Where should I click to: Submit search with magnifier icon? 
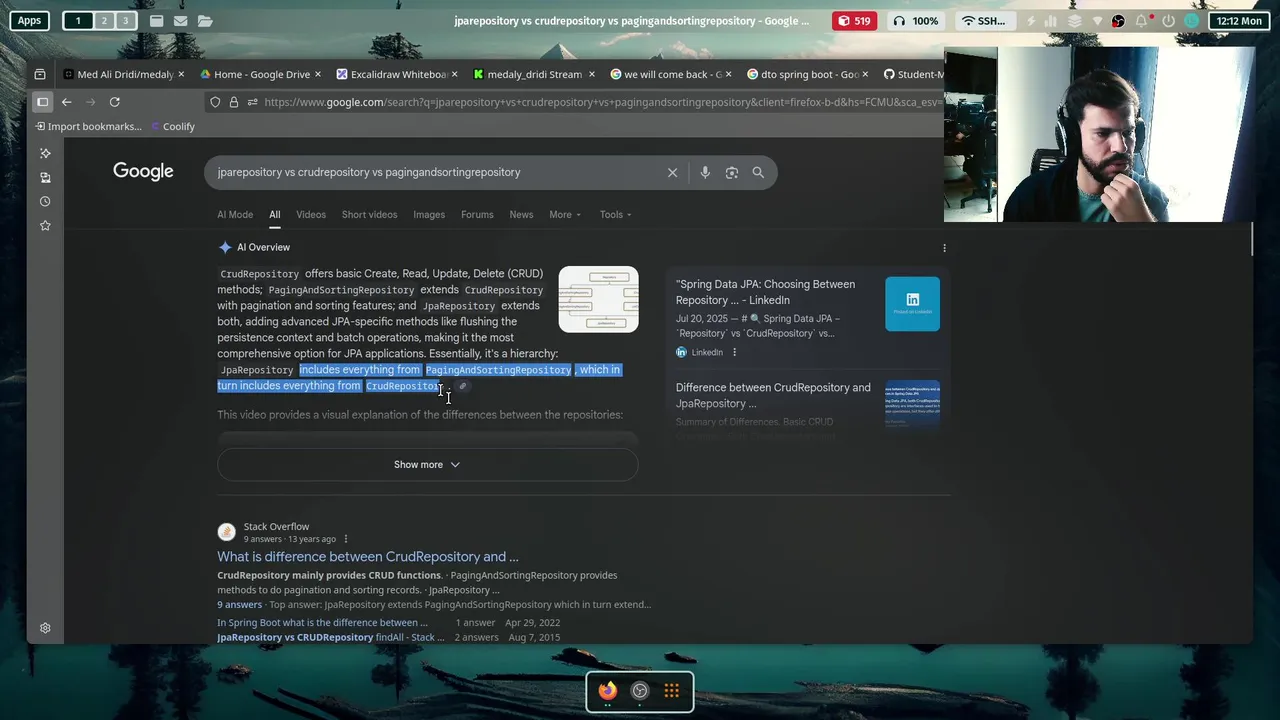758,173
